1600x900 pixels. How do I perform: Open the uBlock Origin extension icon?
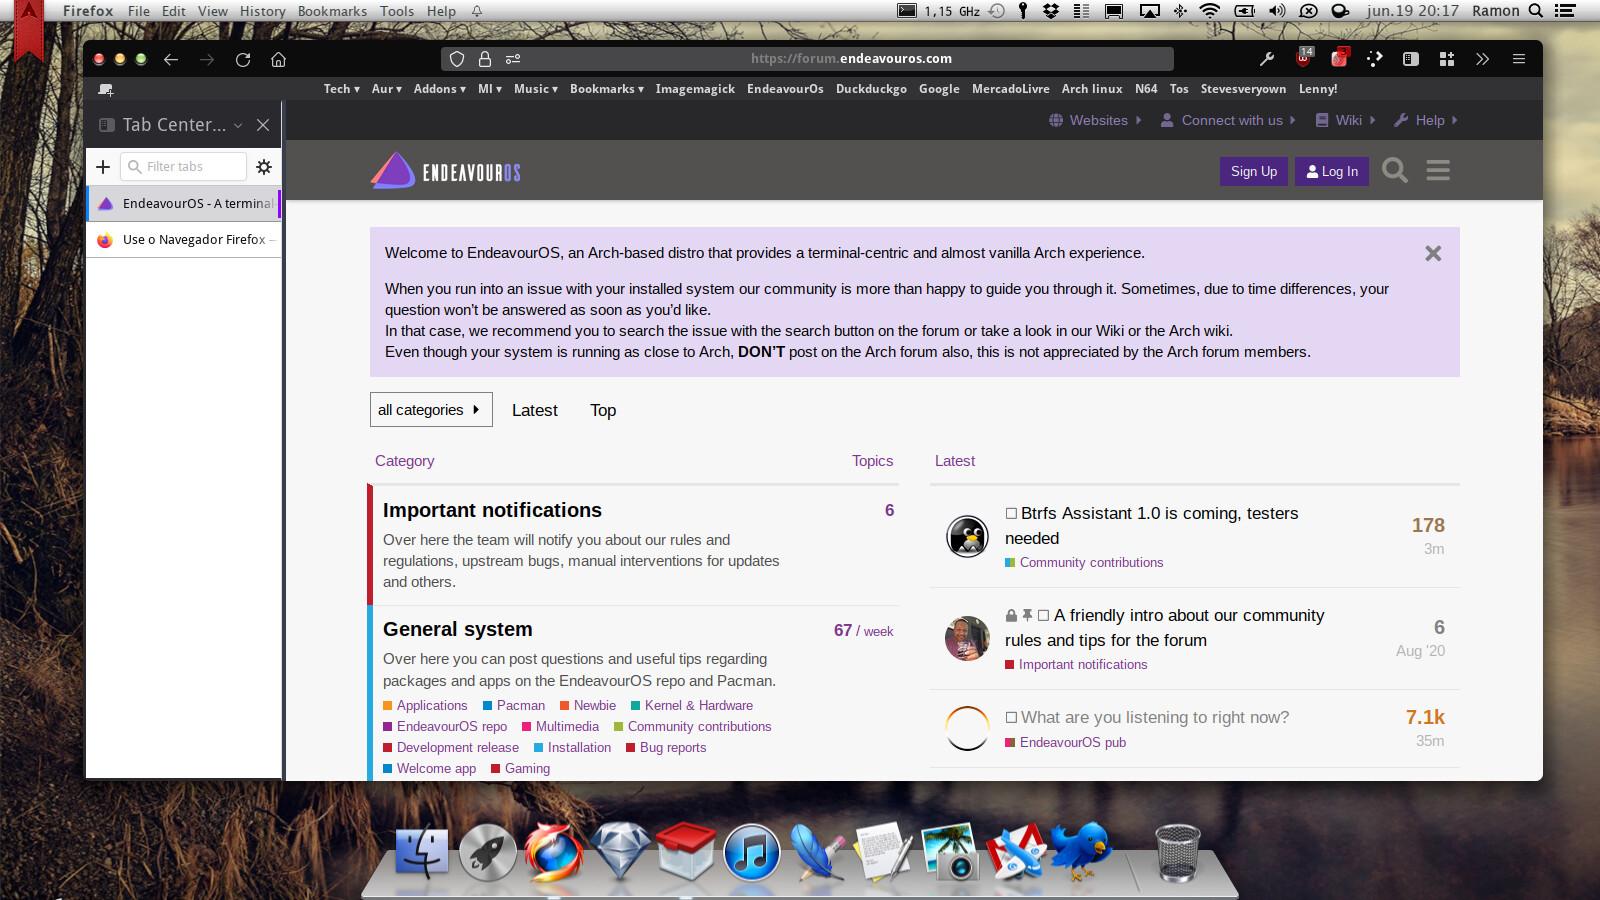coord(1303,58)
